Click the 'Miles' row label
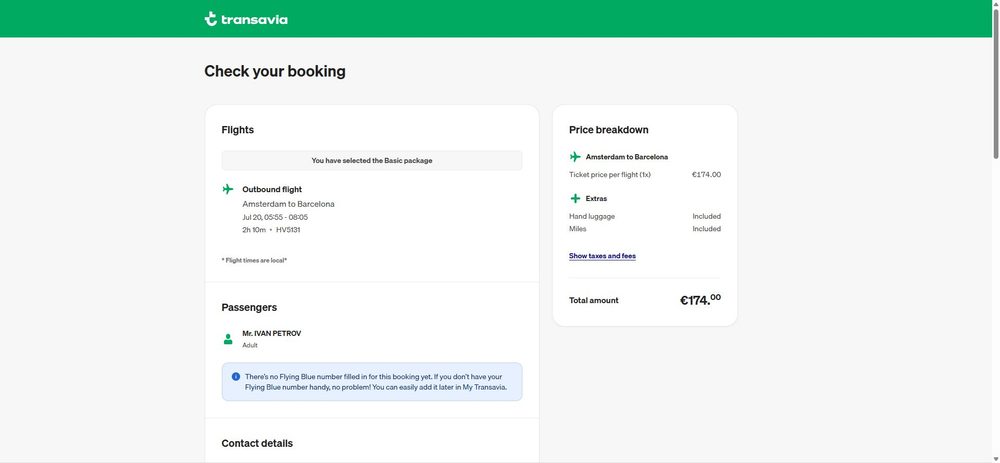The height and width of the screenshot is (463, 1000). (x=577, y=228)
